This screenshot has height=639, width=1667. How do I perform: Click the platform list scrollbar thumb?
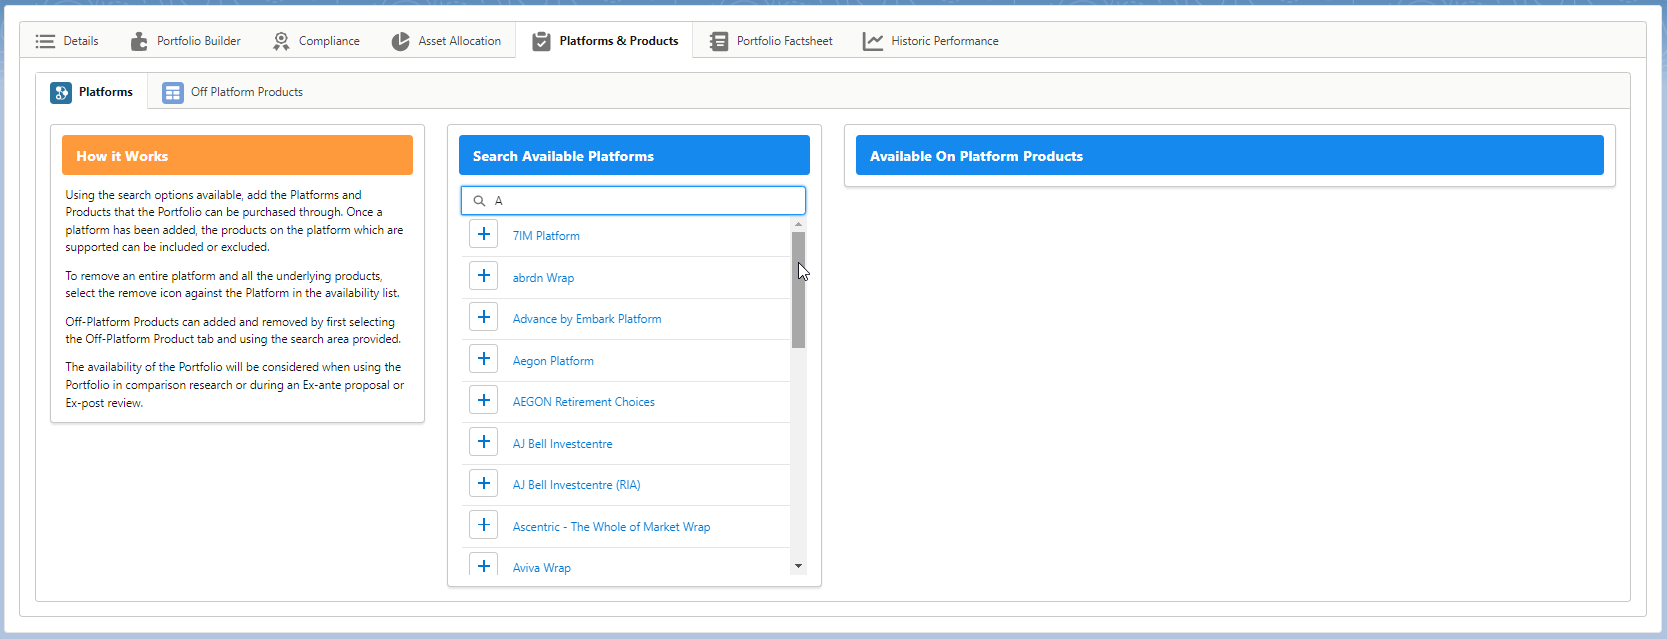(x=798, y=290)
